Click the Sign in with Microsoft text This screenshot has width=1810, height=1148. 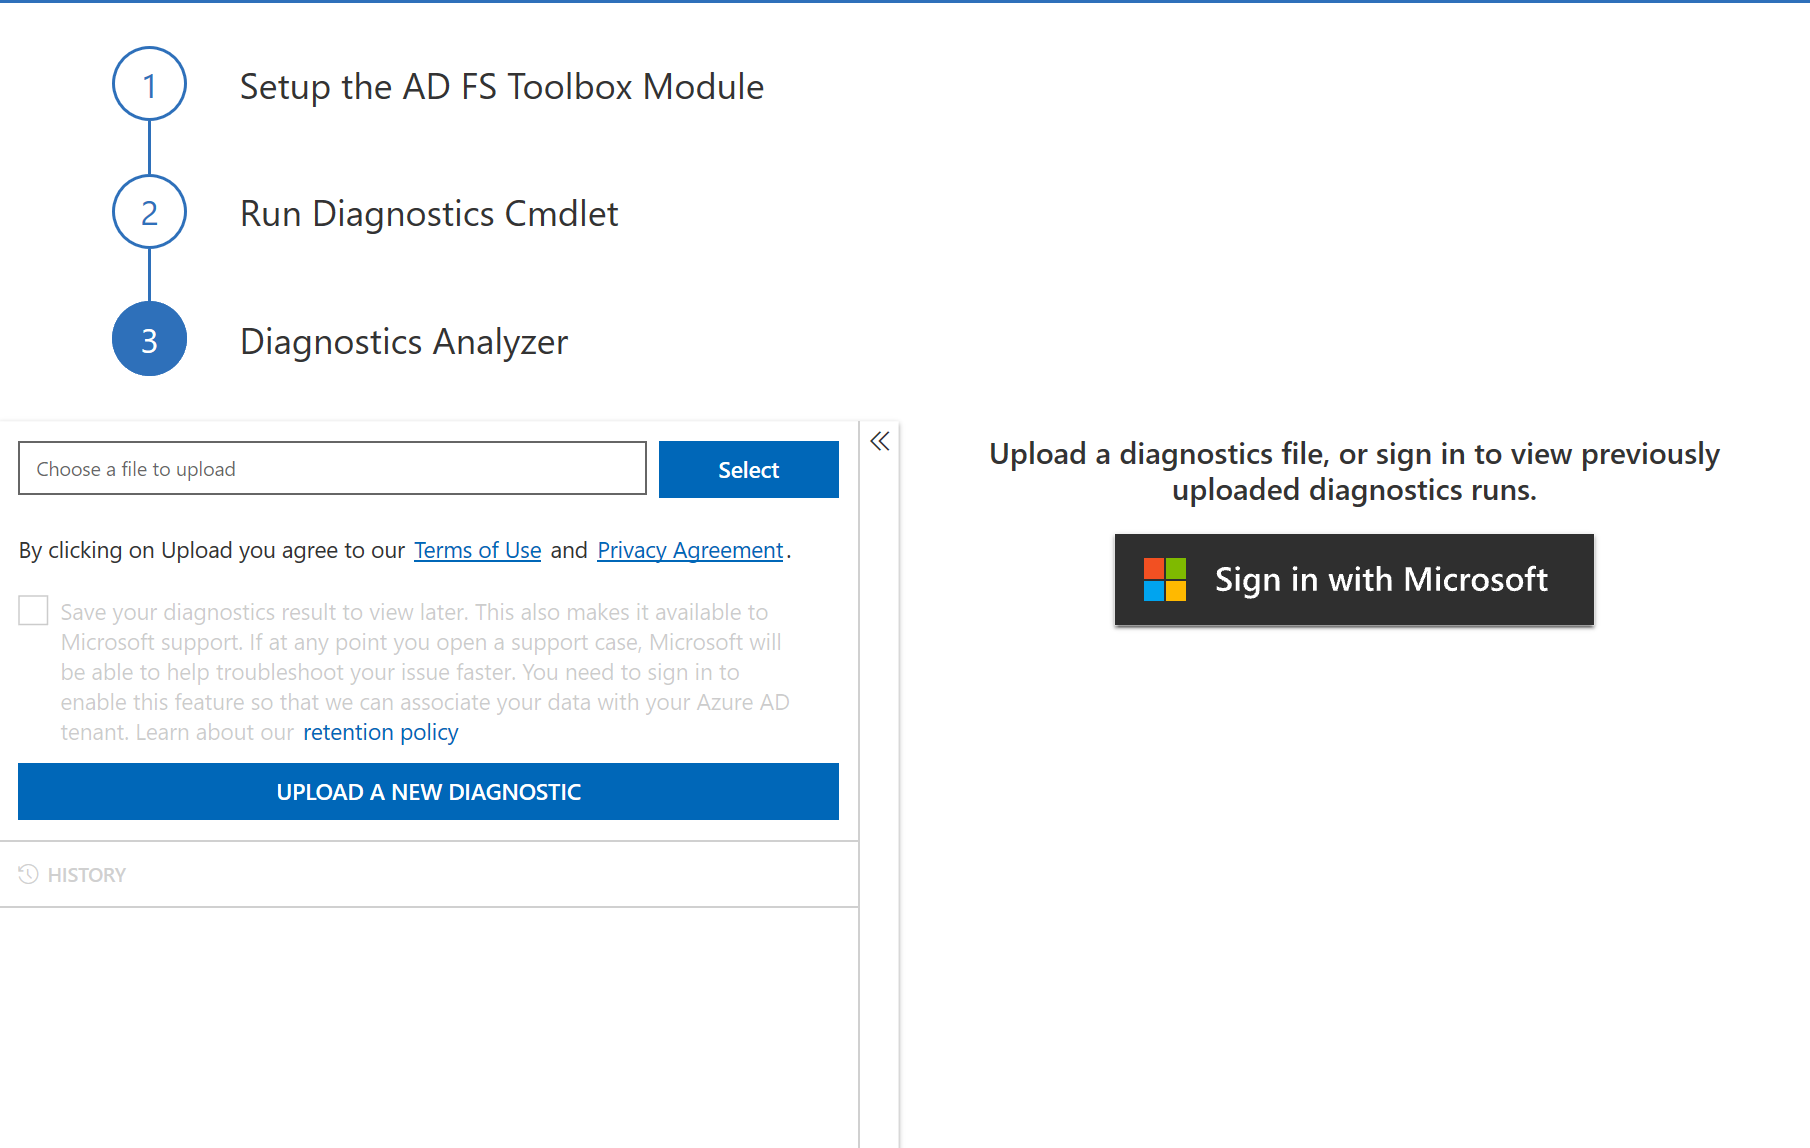[x=1381, y=580]
